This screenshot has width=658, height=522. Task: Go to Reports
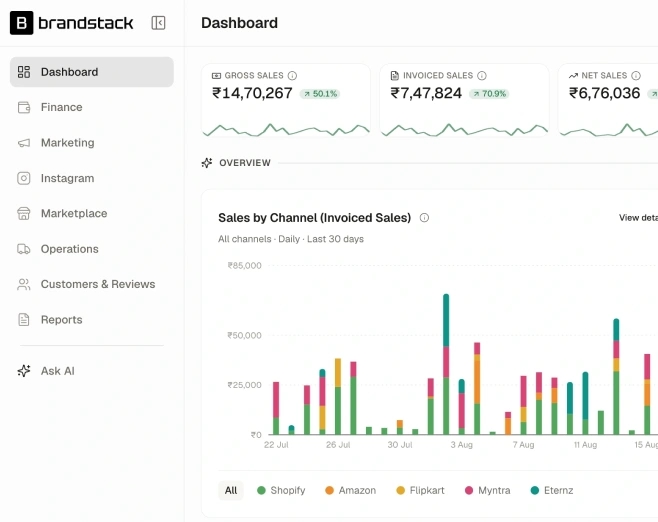coord(91,320)
